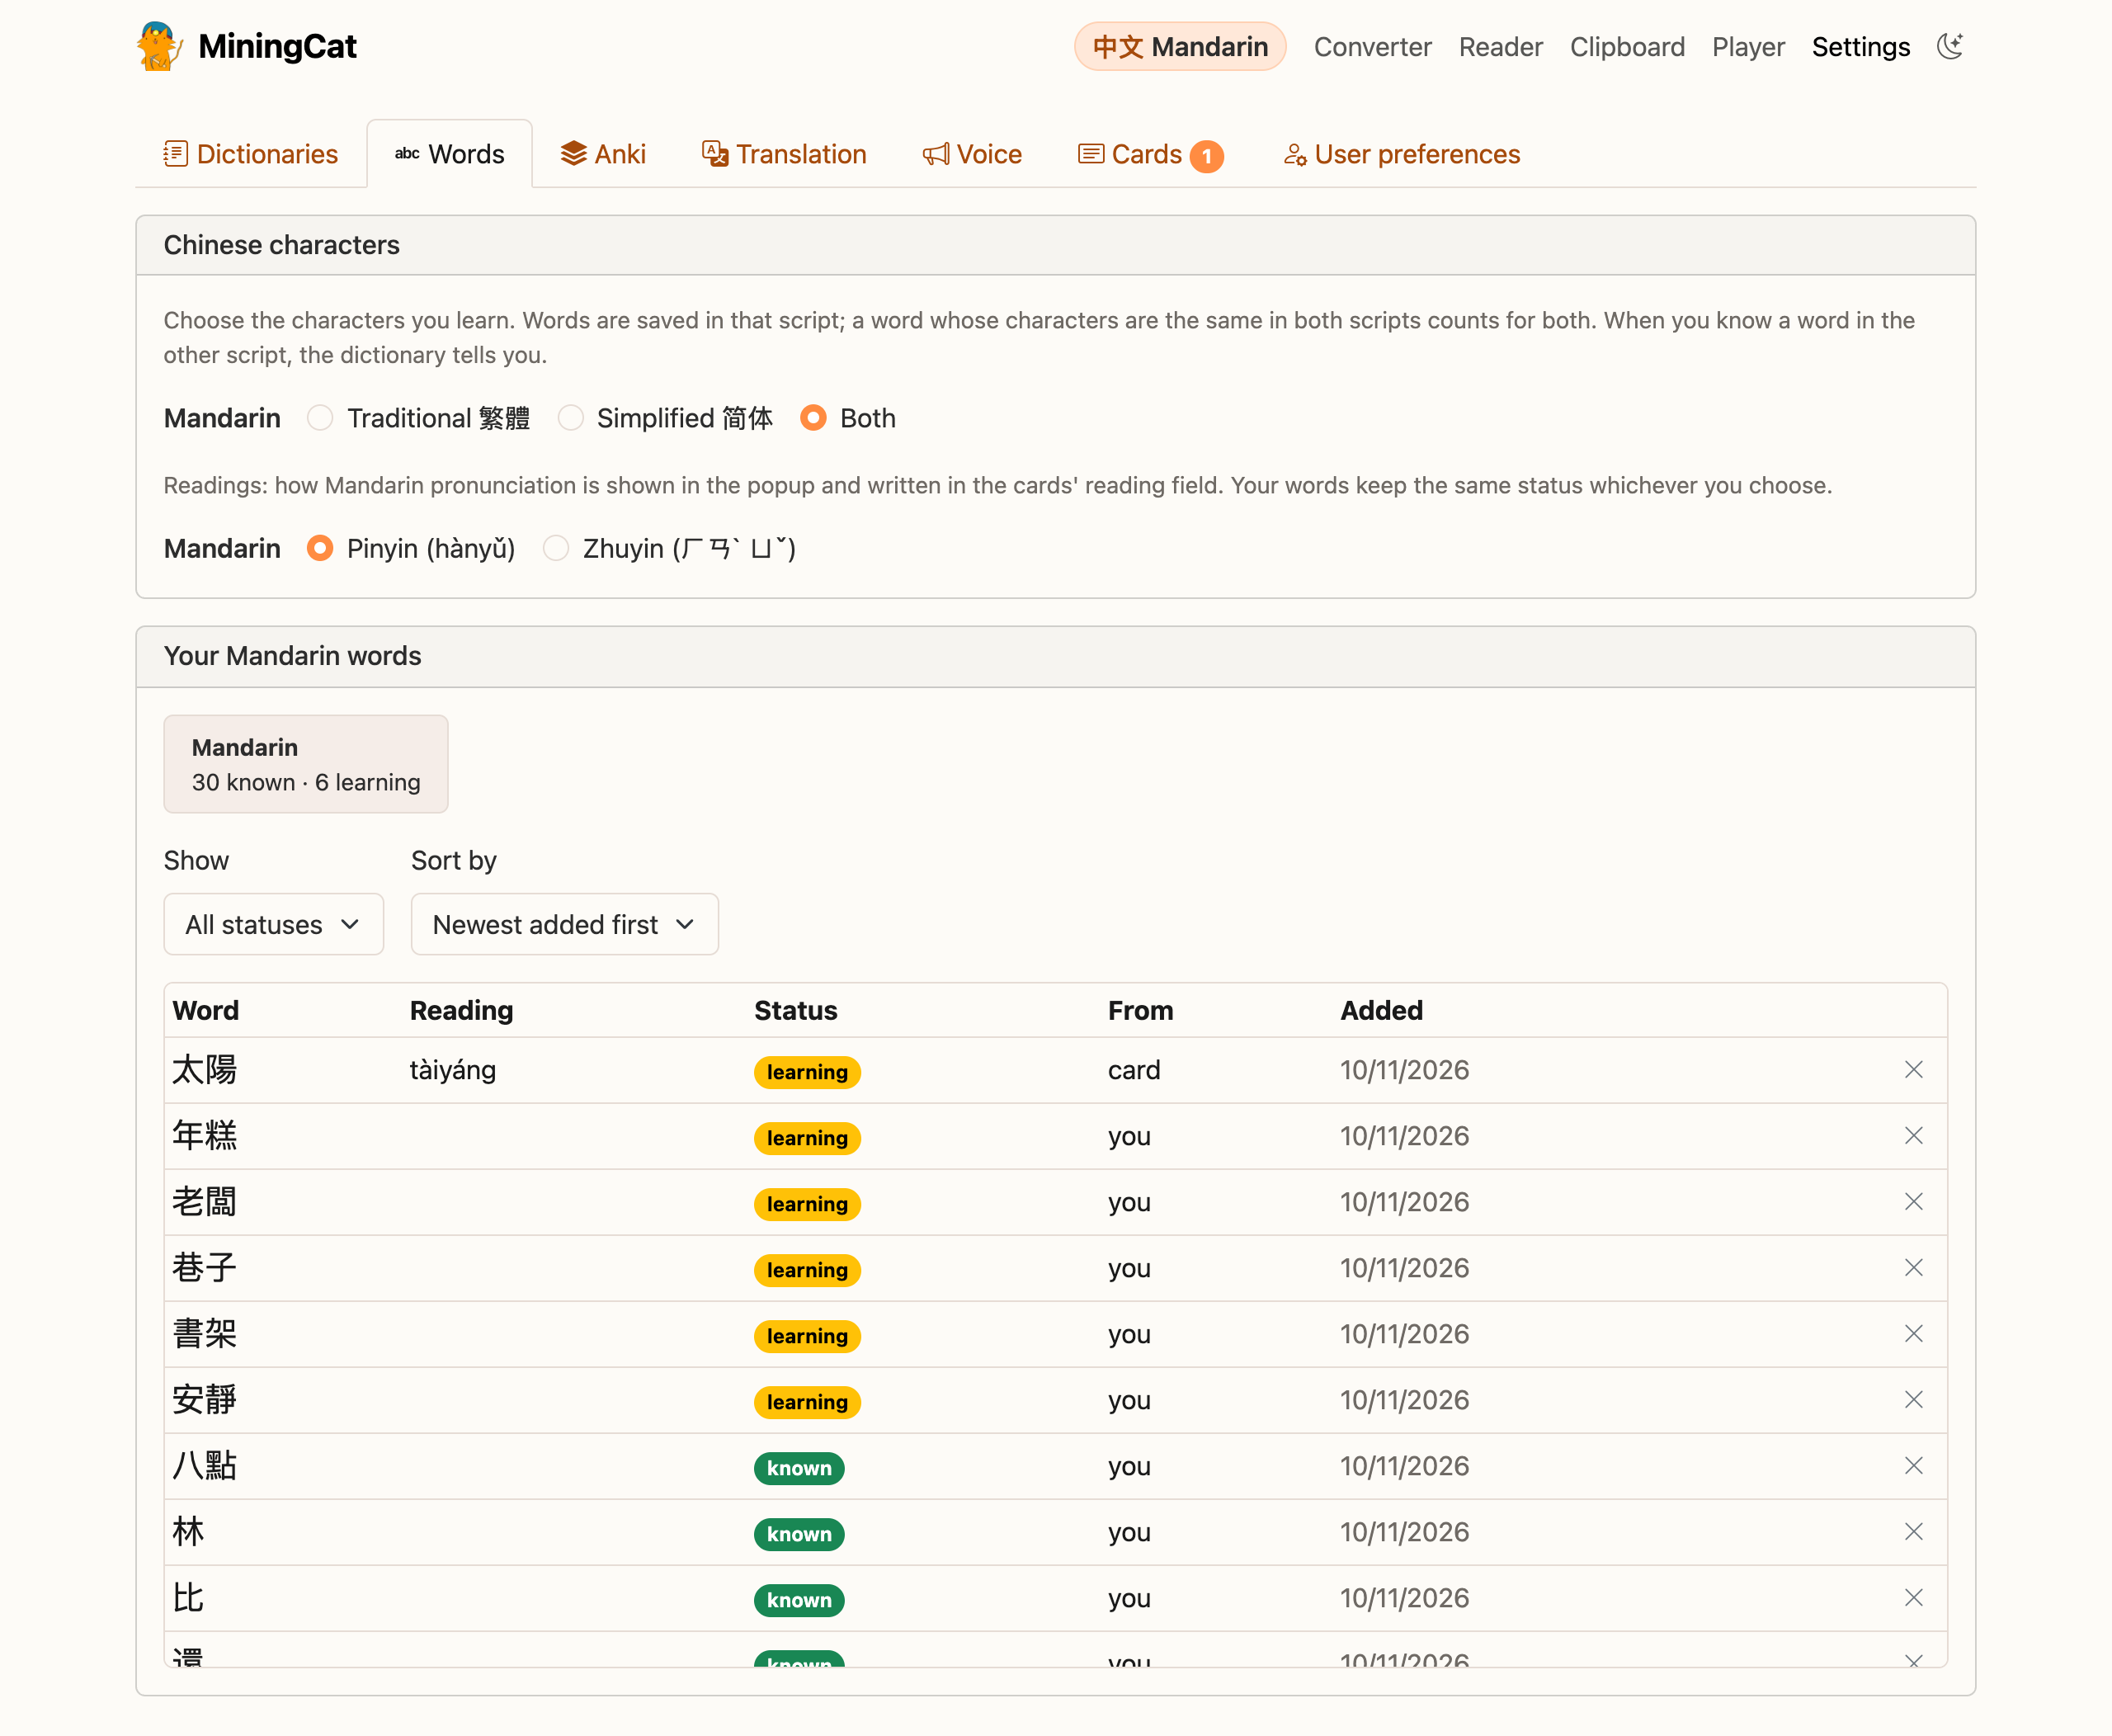The height and width of the screenshot is (1736, 2112).
Task: Switch to the Anki tab
Action: point(603,154)
